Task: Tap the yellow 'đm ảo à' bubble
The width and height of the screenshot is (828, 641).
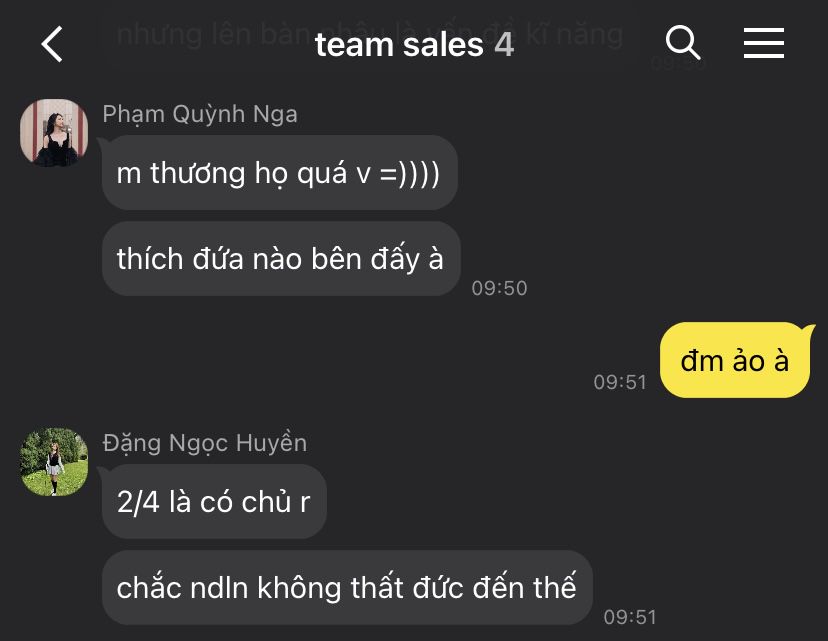Action: [735, 360]
